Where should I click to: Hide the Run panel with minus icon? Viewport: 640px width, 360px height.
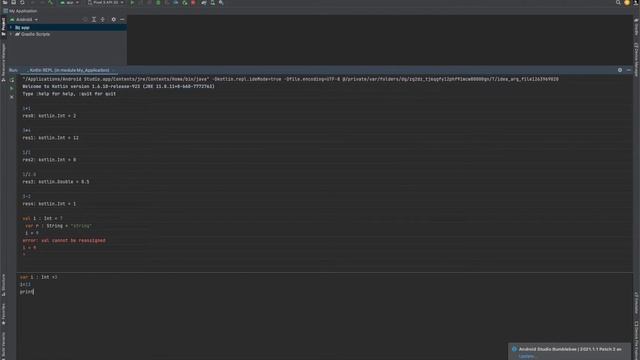click(x=629, y=70)
